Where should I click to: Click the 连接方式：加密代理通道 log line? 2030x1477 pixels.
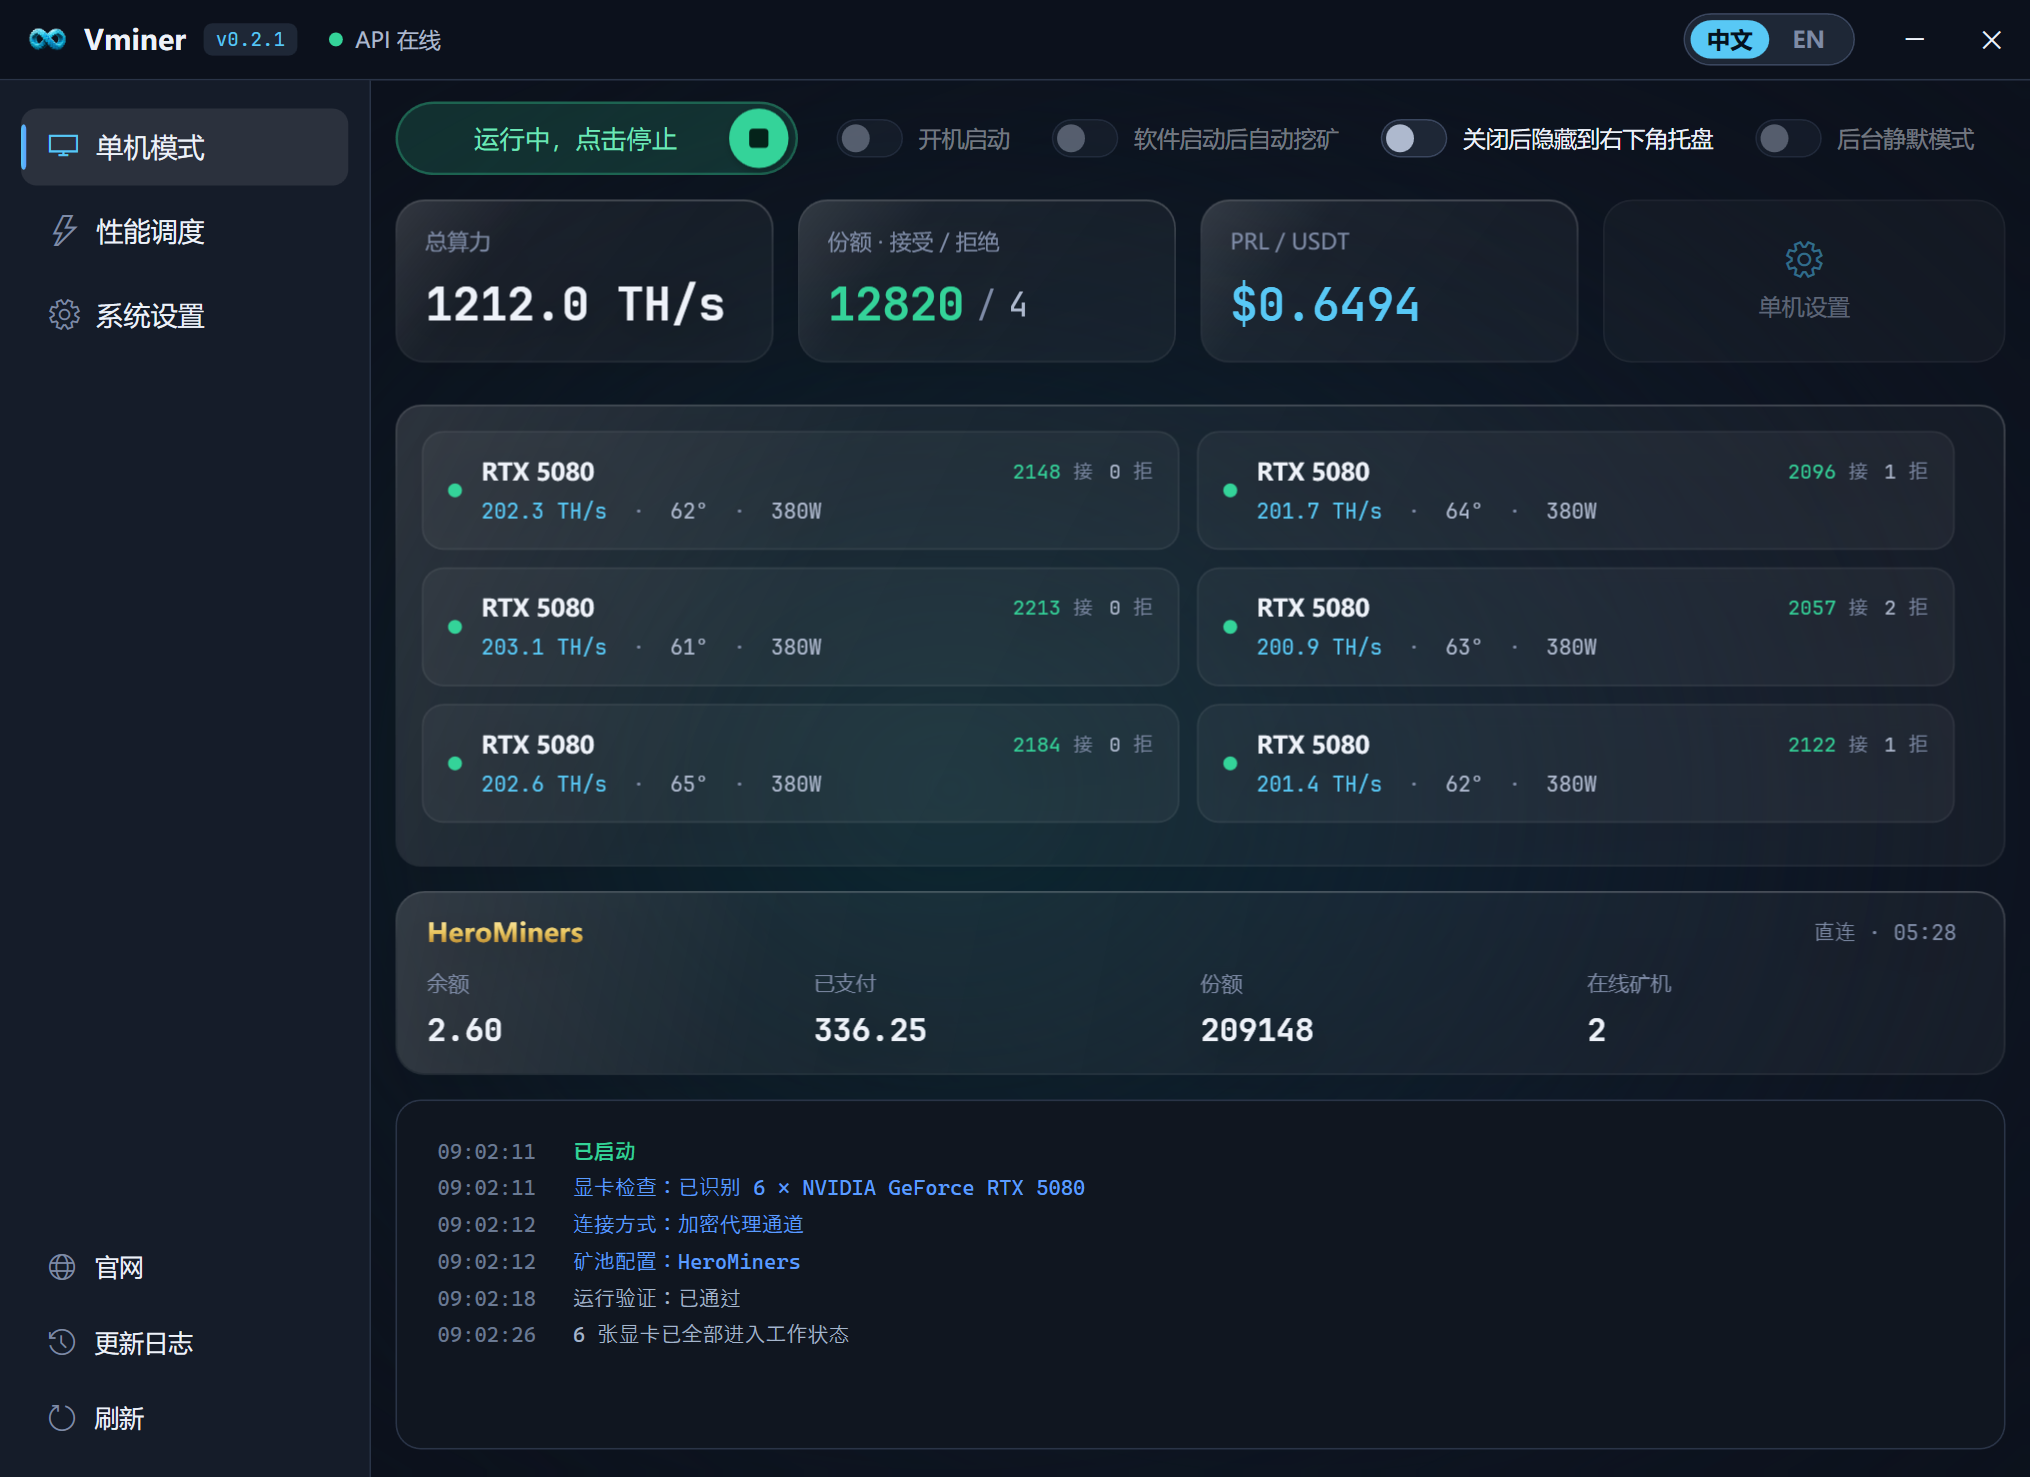688,1224
